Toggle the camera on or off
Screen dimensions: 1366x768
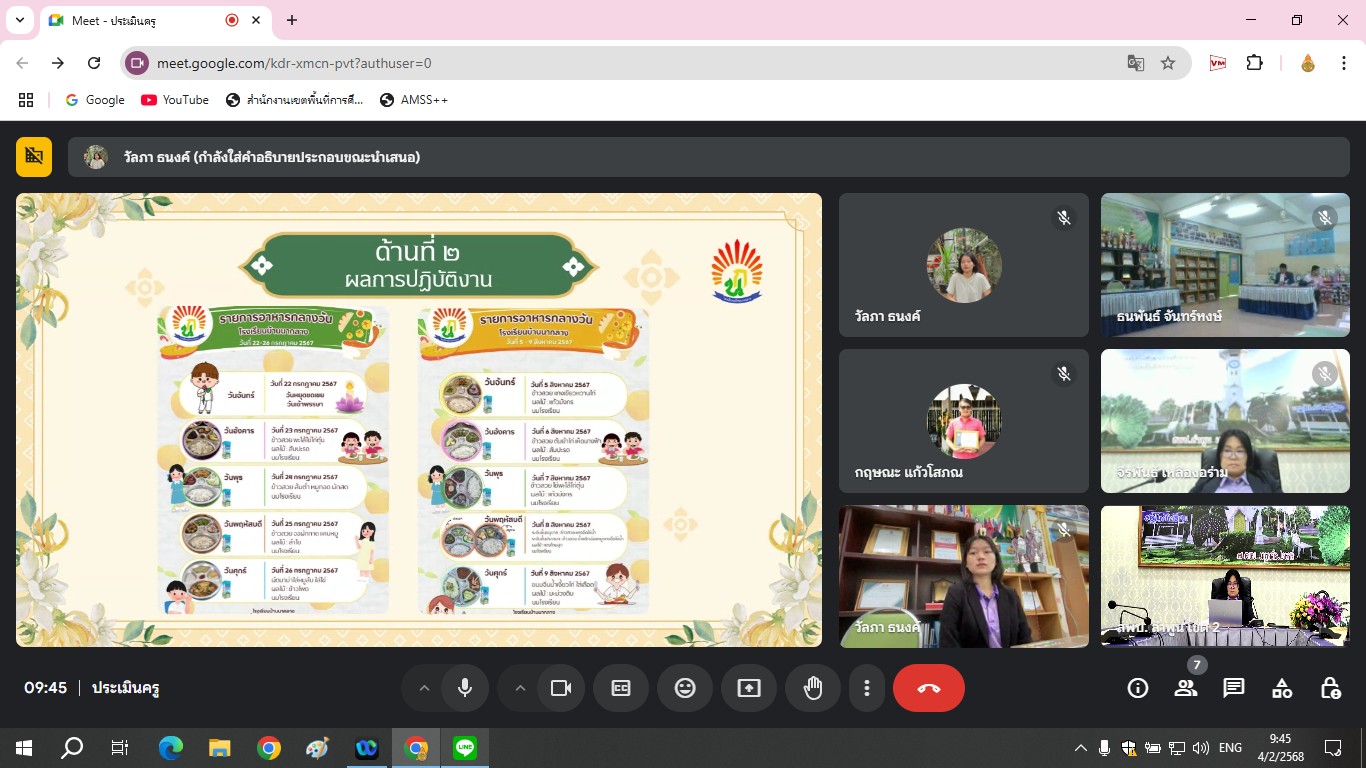(x=561, y=688)
